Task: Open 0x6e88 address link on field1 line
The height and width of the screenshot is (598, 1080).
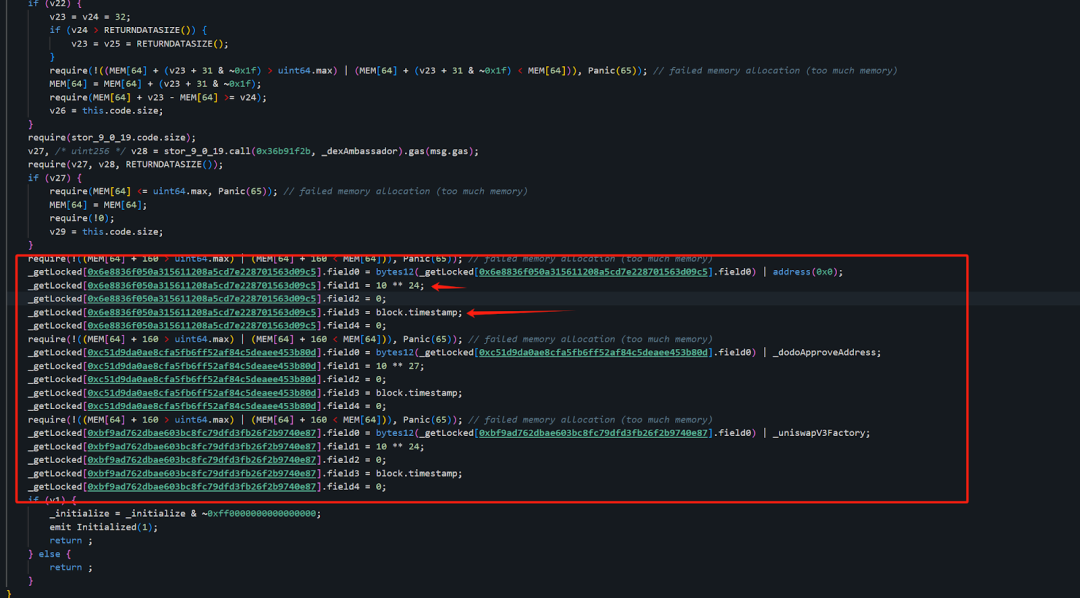Action: (x=202, y=285)
